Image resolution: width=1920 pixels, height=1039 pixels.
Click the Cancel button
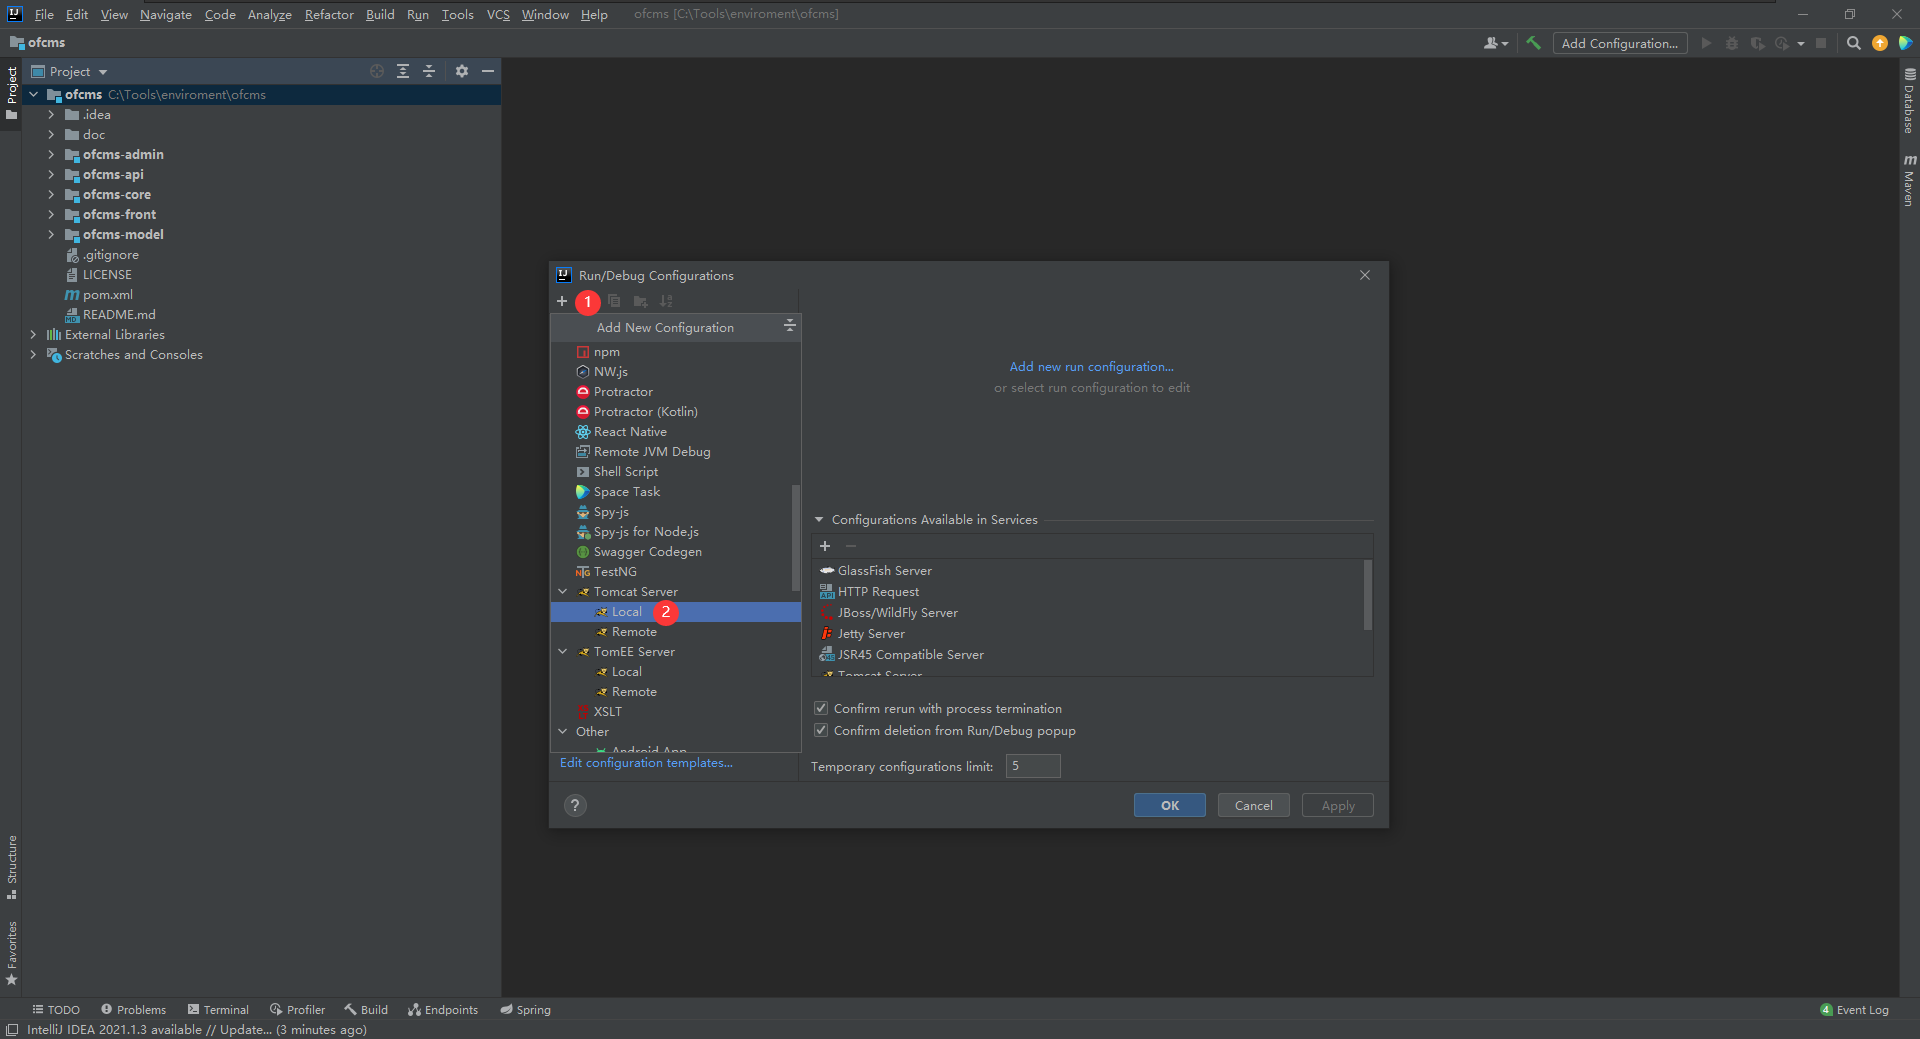click(x=1253, y=805)
